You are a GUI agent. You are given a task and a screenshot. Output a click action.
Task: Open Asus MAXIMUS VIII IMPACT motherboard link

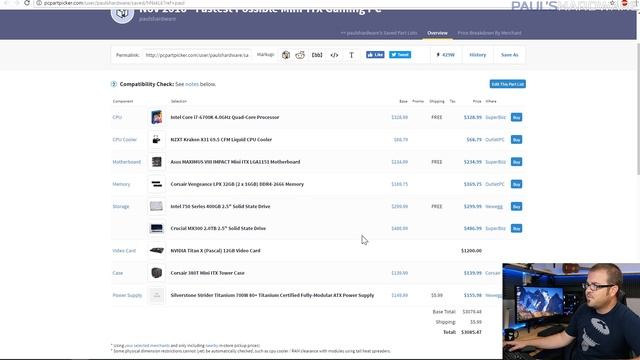tap(235, 162)
